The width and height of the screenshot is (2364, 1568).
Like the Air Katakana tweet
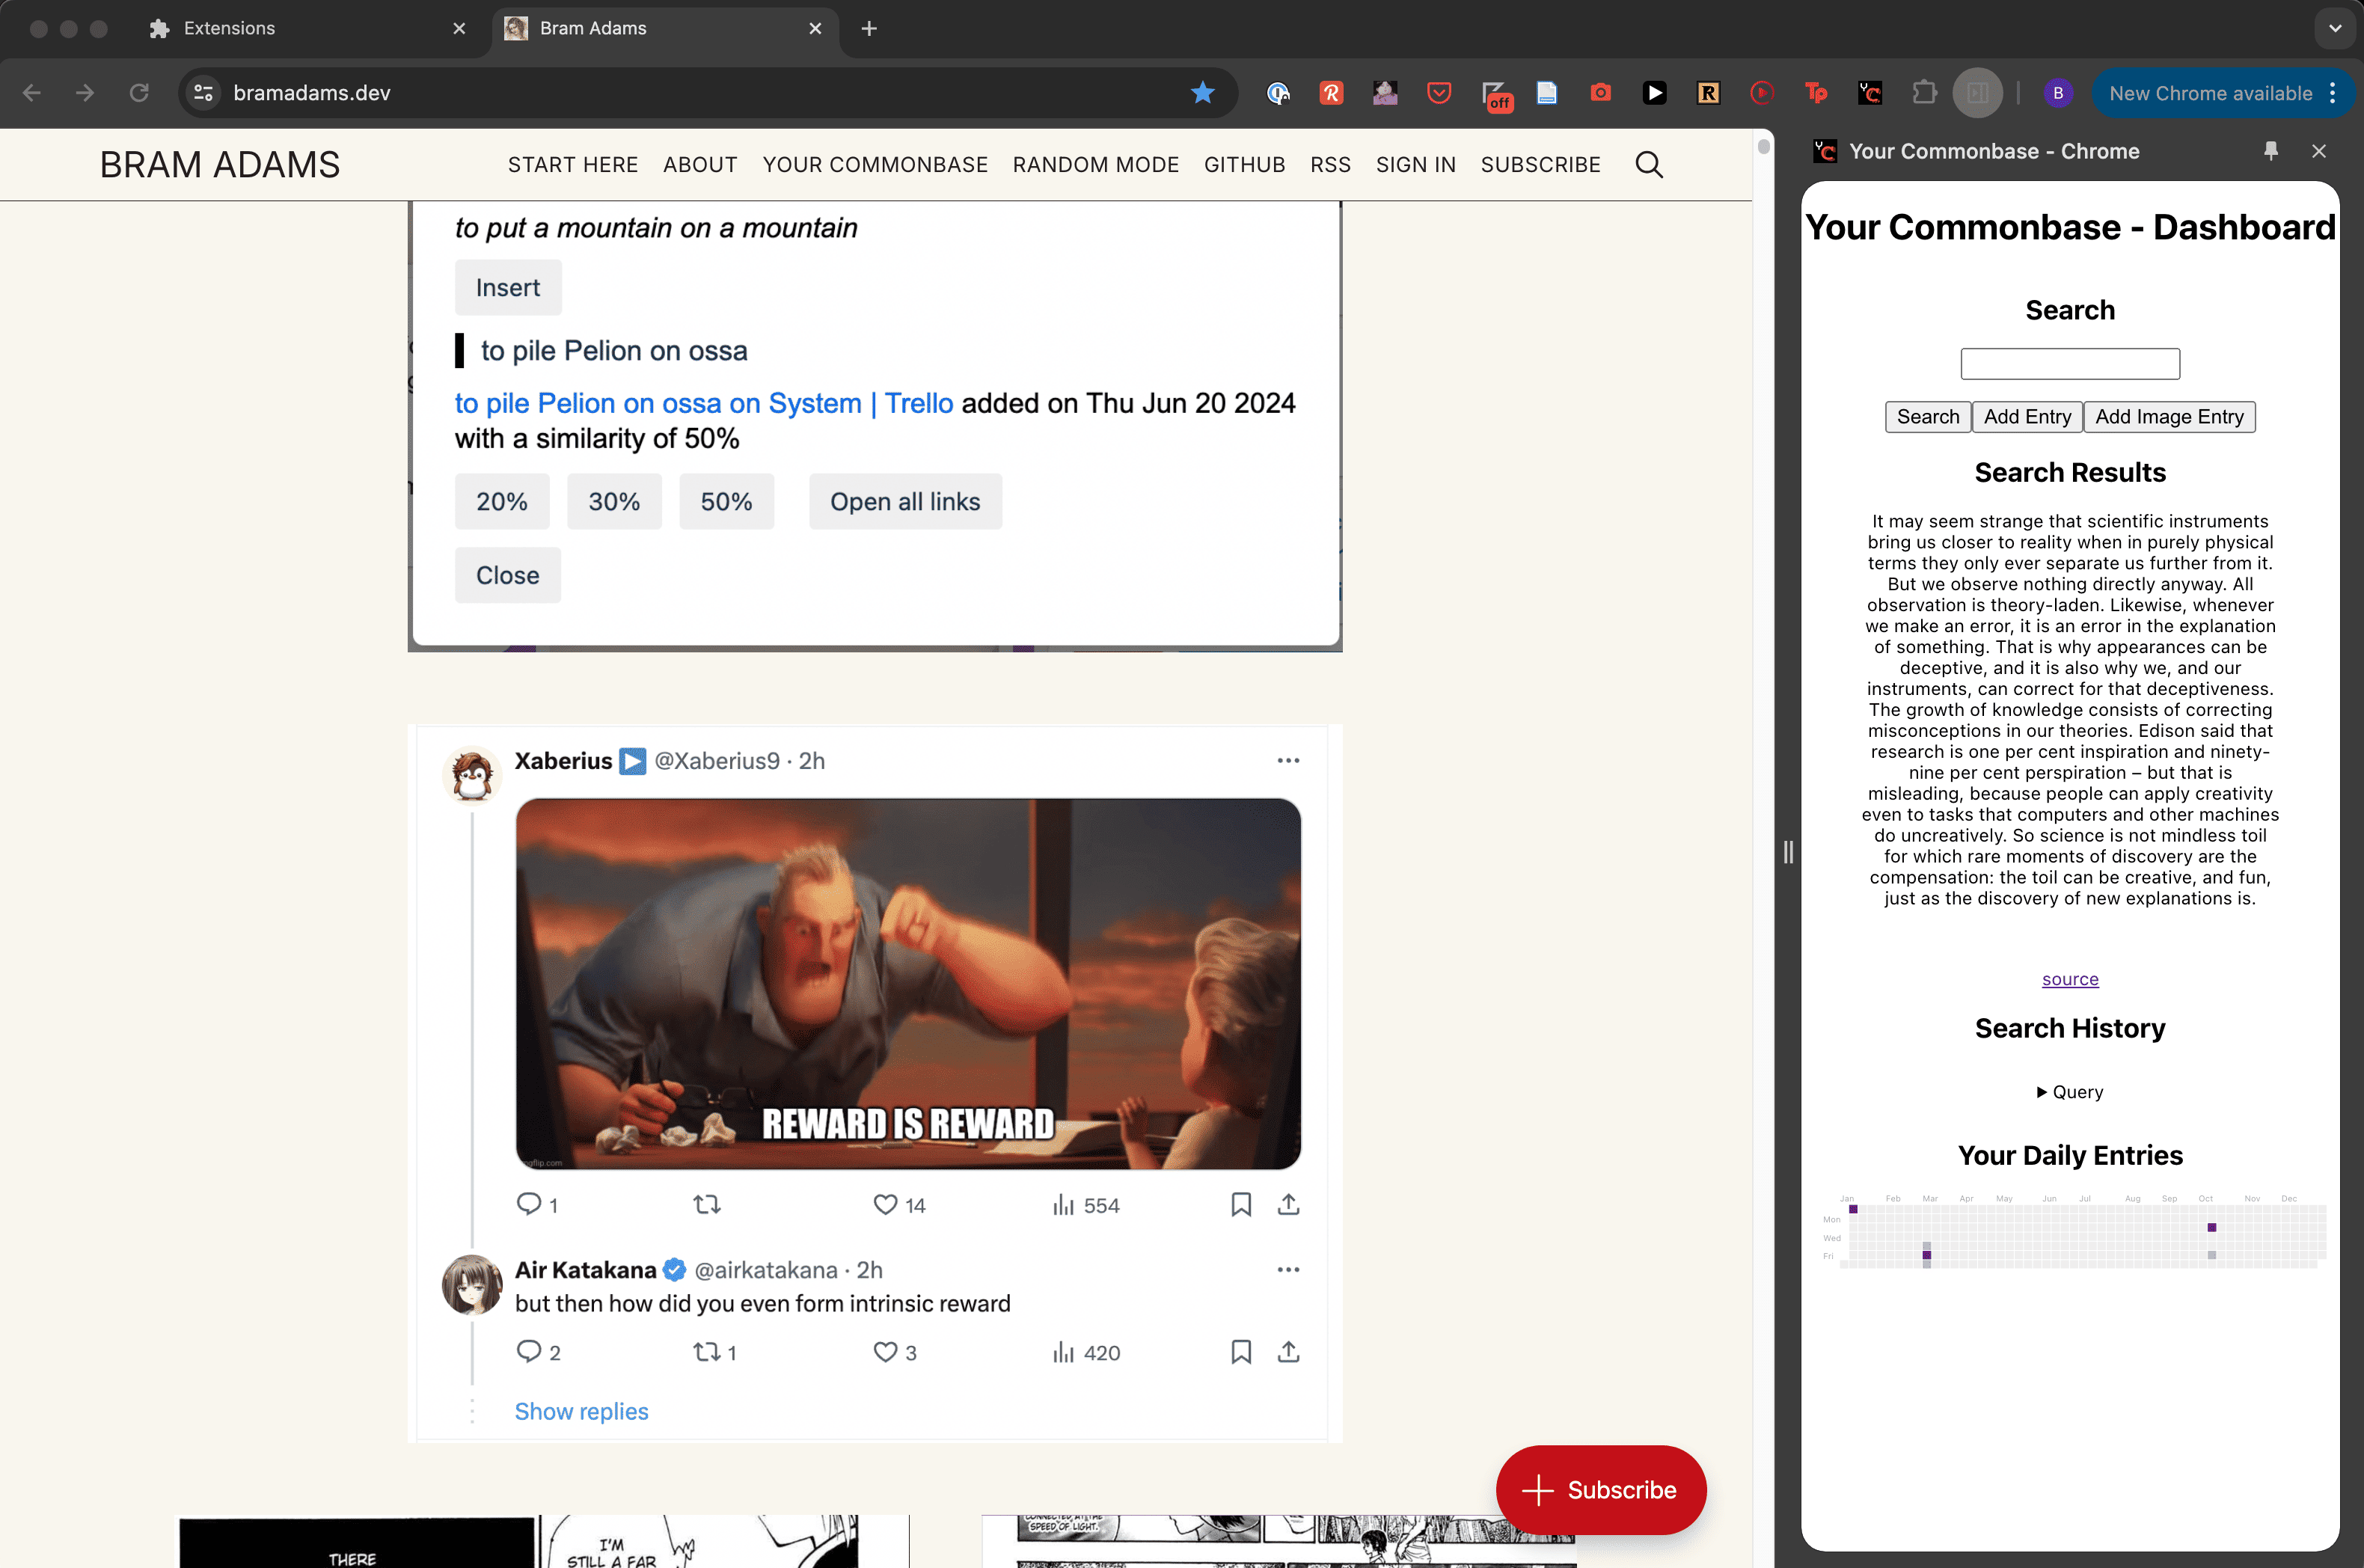(x=885, y=1352)
